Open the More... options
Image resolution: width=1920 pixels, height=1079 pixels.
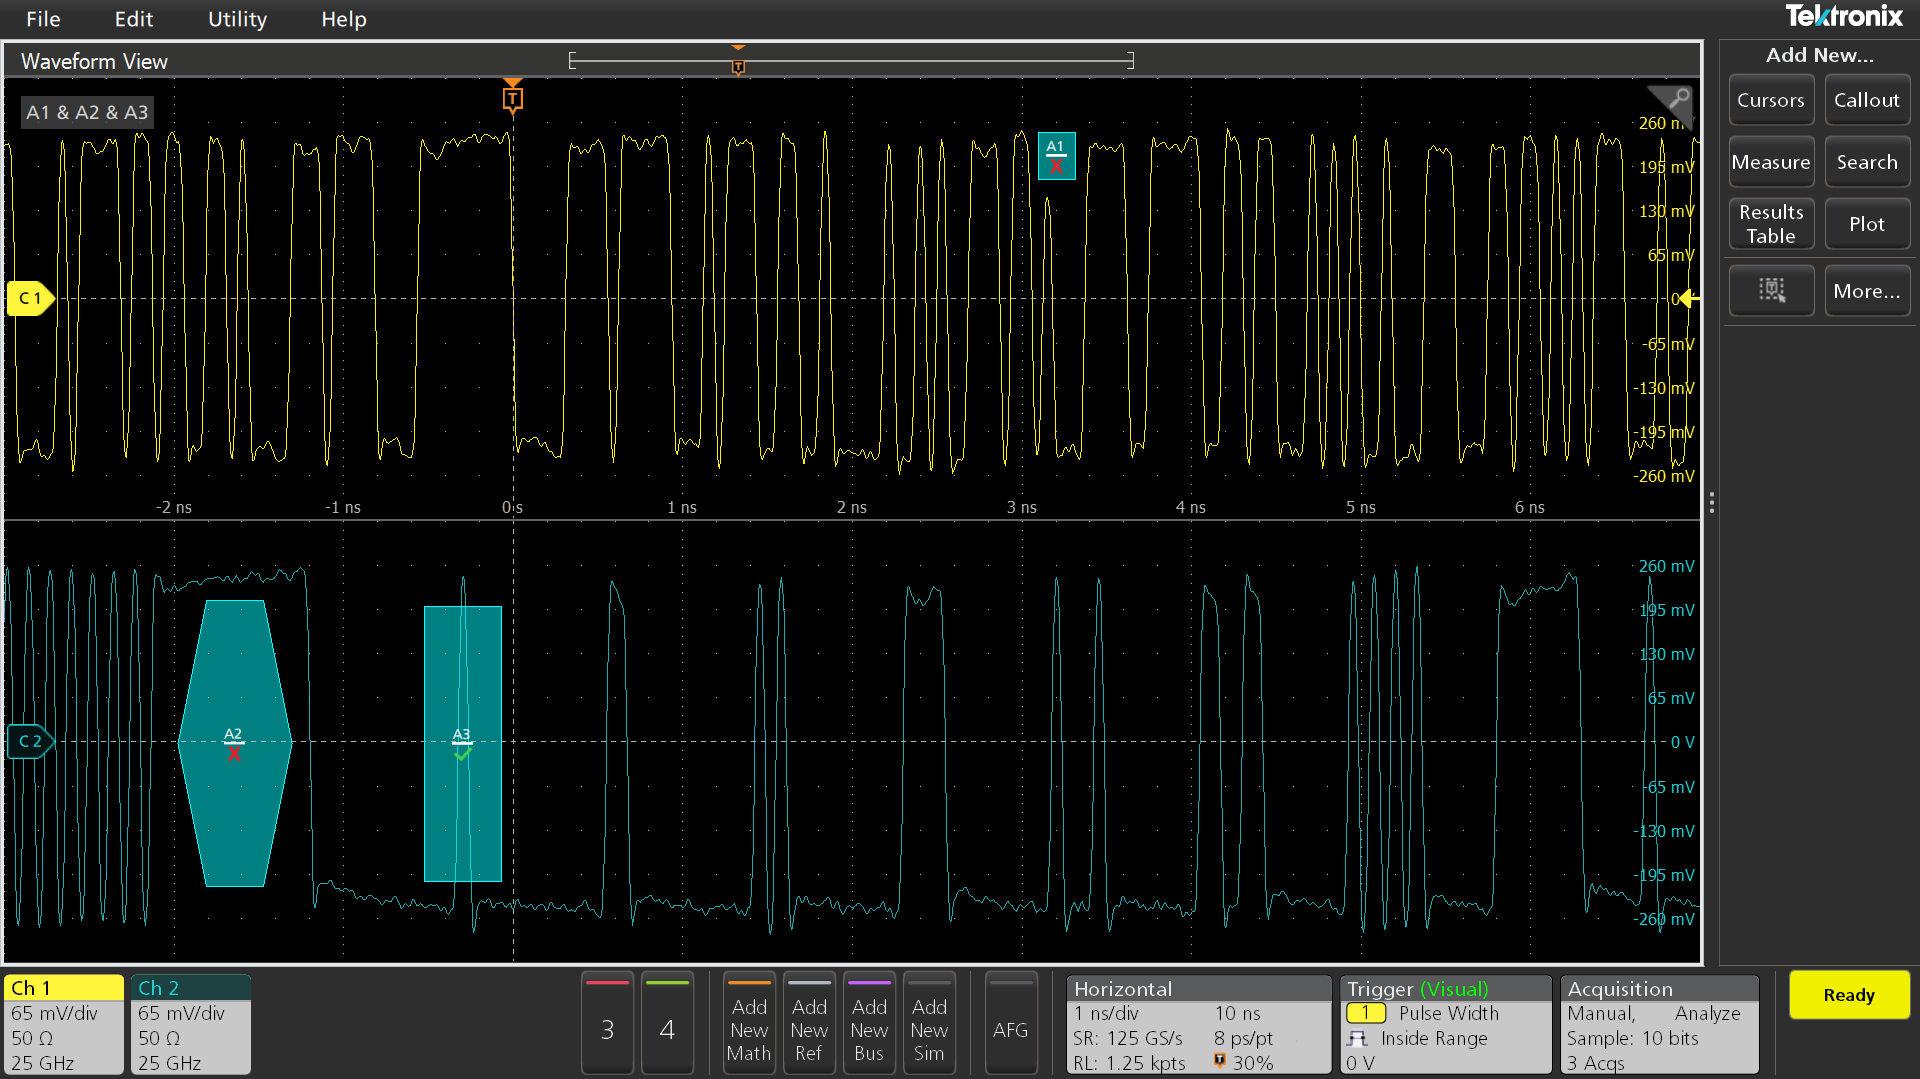point(1867,291)
